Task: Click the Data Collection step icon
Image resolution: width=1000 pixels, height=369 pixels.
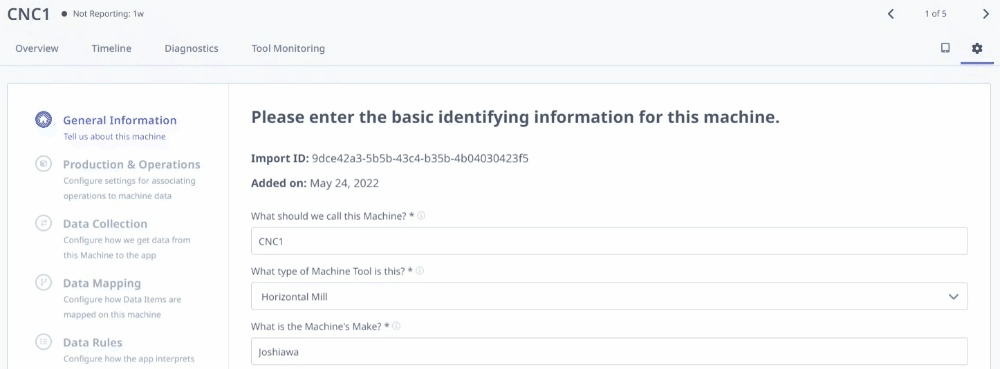Action: 43,223
